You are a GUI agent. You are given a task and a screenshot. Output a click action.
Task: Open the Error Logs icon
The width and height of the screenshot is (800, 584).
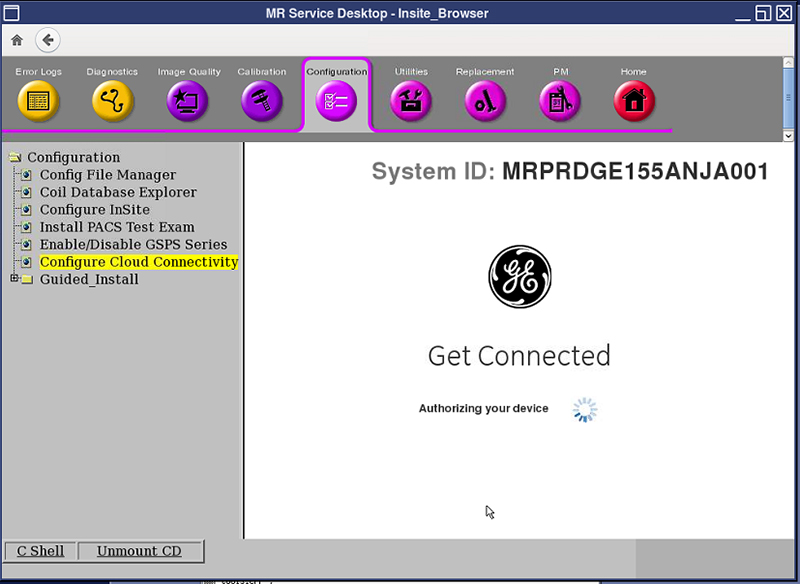pos(38,101)
